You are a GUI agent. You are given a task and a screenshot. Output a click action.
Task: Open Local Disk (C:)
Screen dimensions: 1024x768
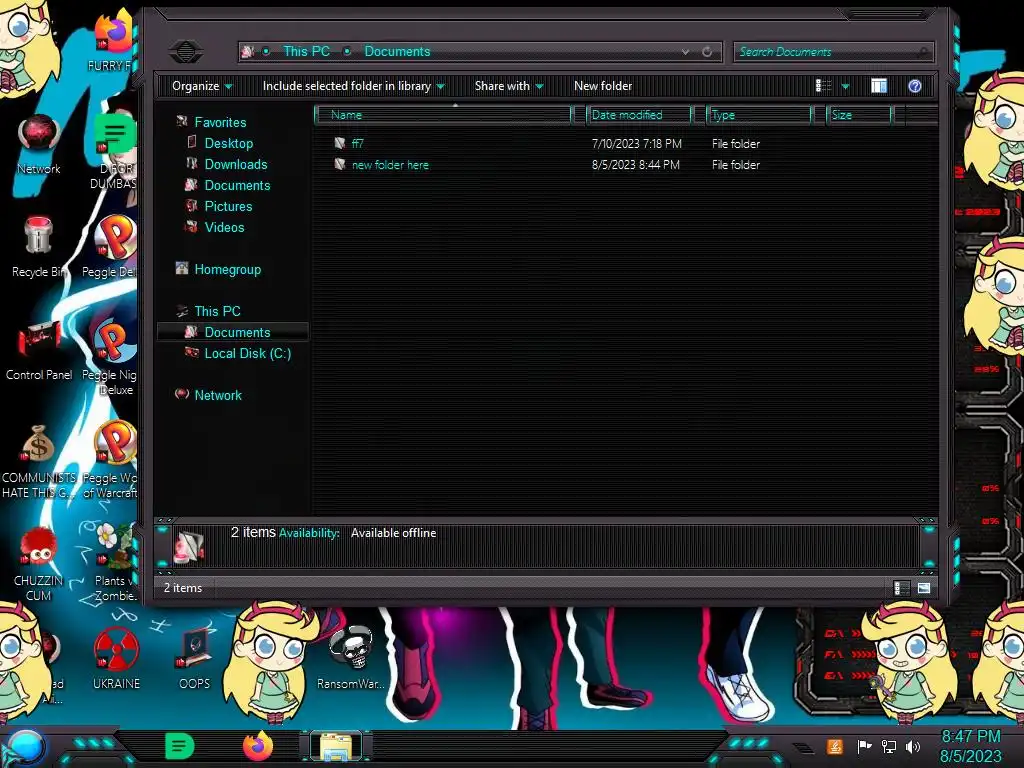(248, 353)
